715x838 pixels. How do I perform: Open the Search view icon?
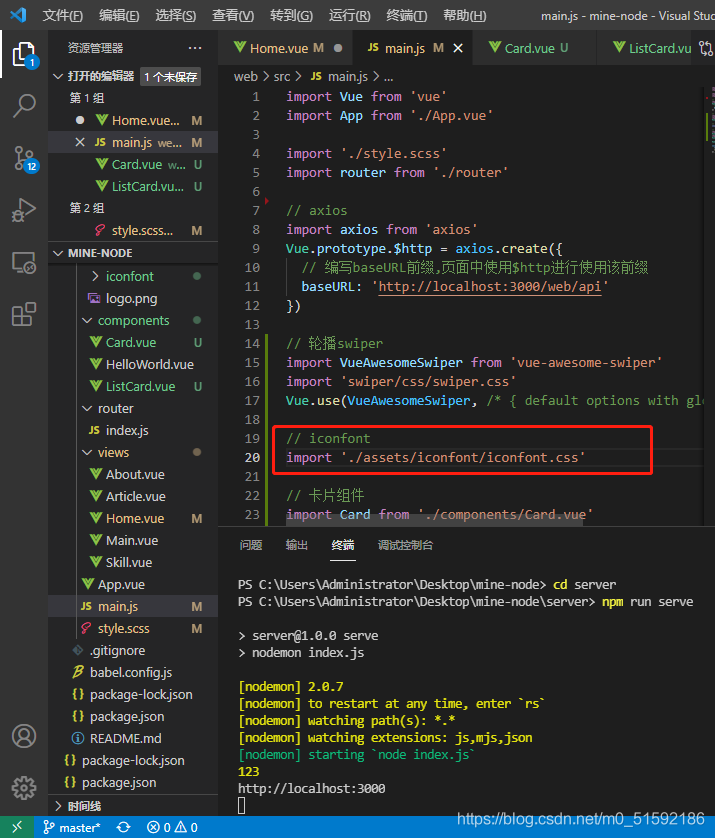click(24, 106)
